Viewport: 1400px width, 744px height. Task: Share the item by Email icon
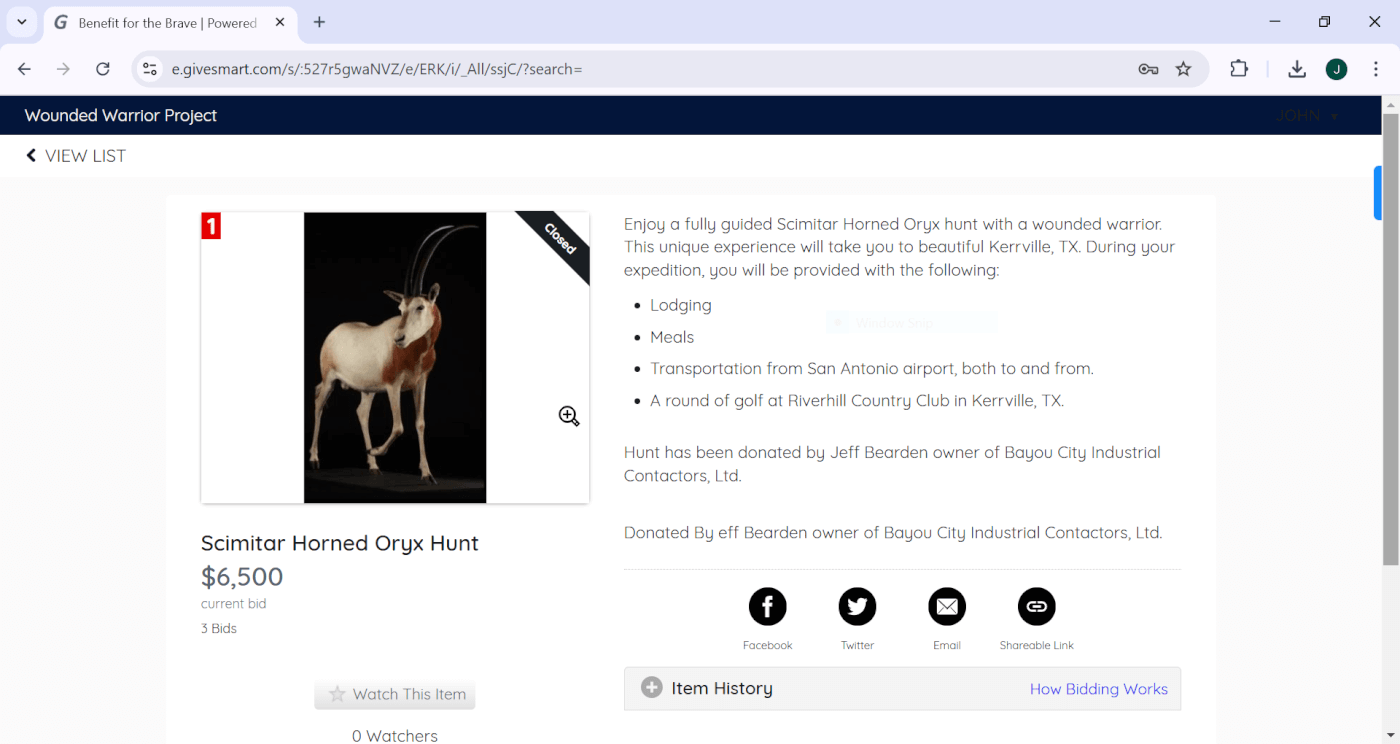(x=946, y=606)
